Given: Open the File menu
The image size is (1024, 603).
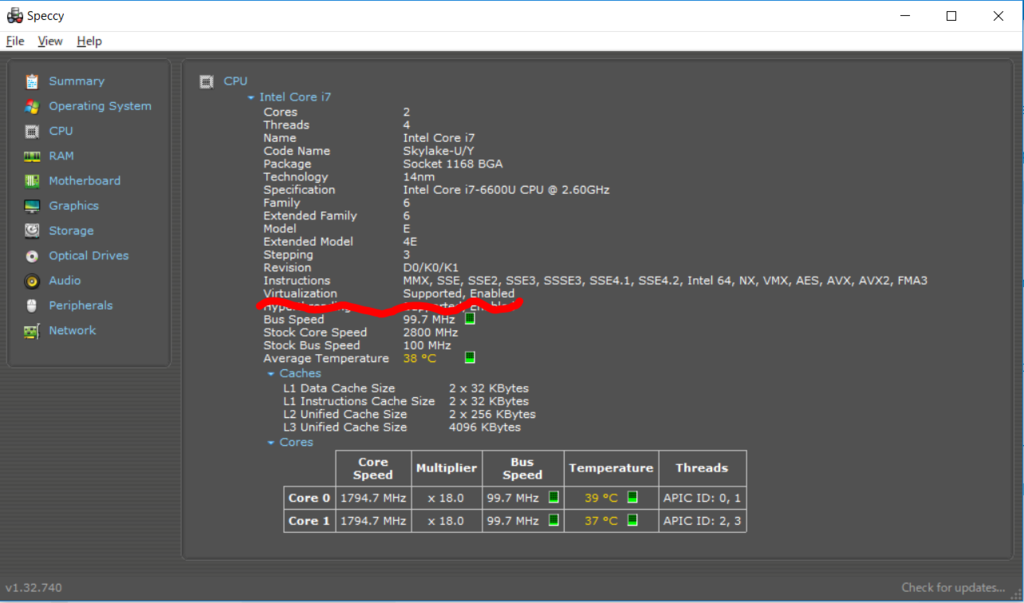Looking at the screenshot, I should (x=15, y=41).
